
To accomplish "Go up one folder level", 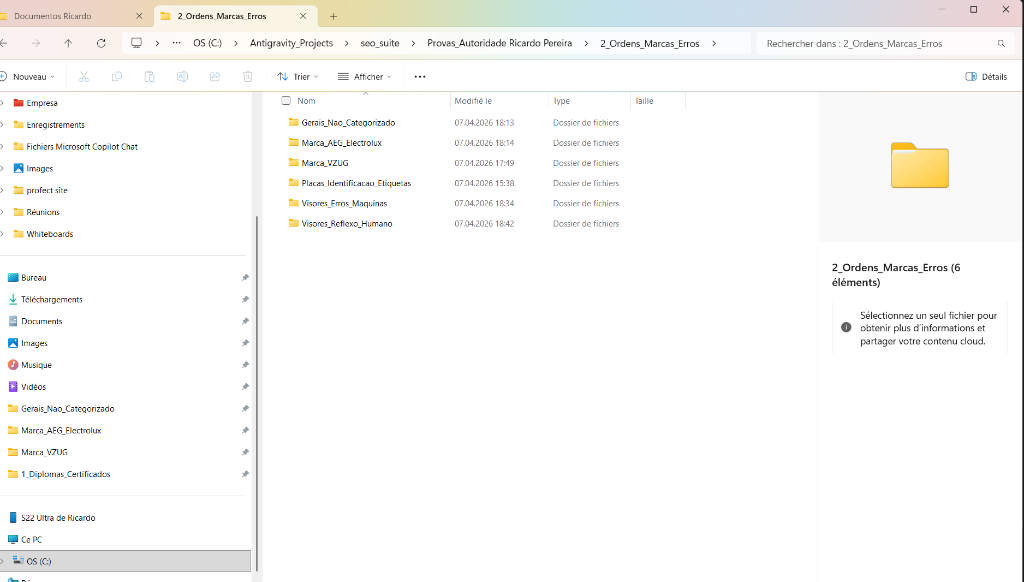I will pos(68,43).
